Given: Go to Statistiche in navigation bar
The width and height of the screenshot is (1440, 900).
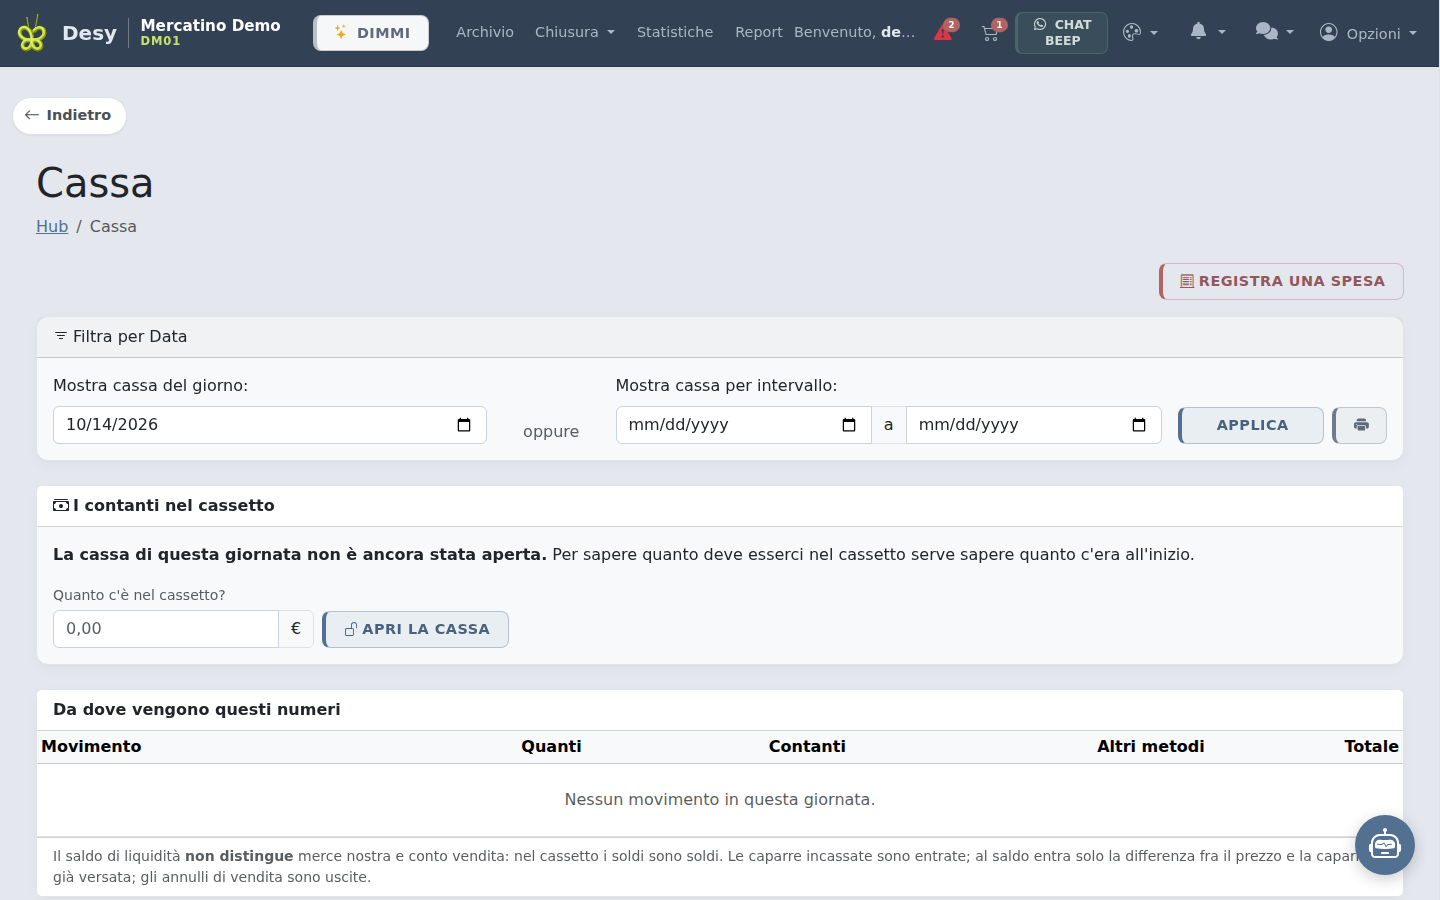Looking at the screenshot, I should pyautogui.click(x=675, y=32).
